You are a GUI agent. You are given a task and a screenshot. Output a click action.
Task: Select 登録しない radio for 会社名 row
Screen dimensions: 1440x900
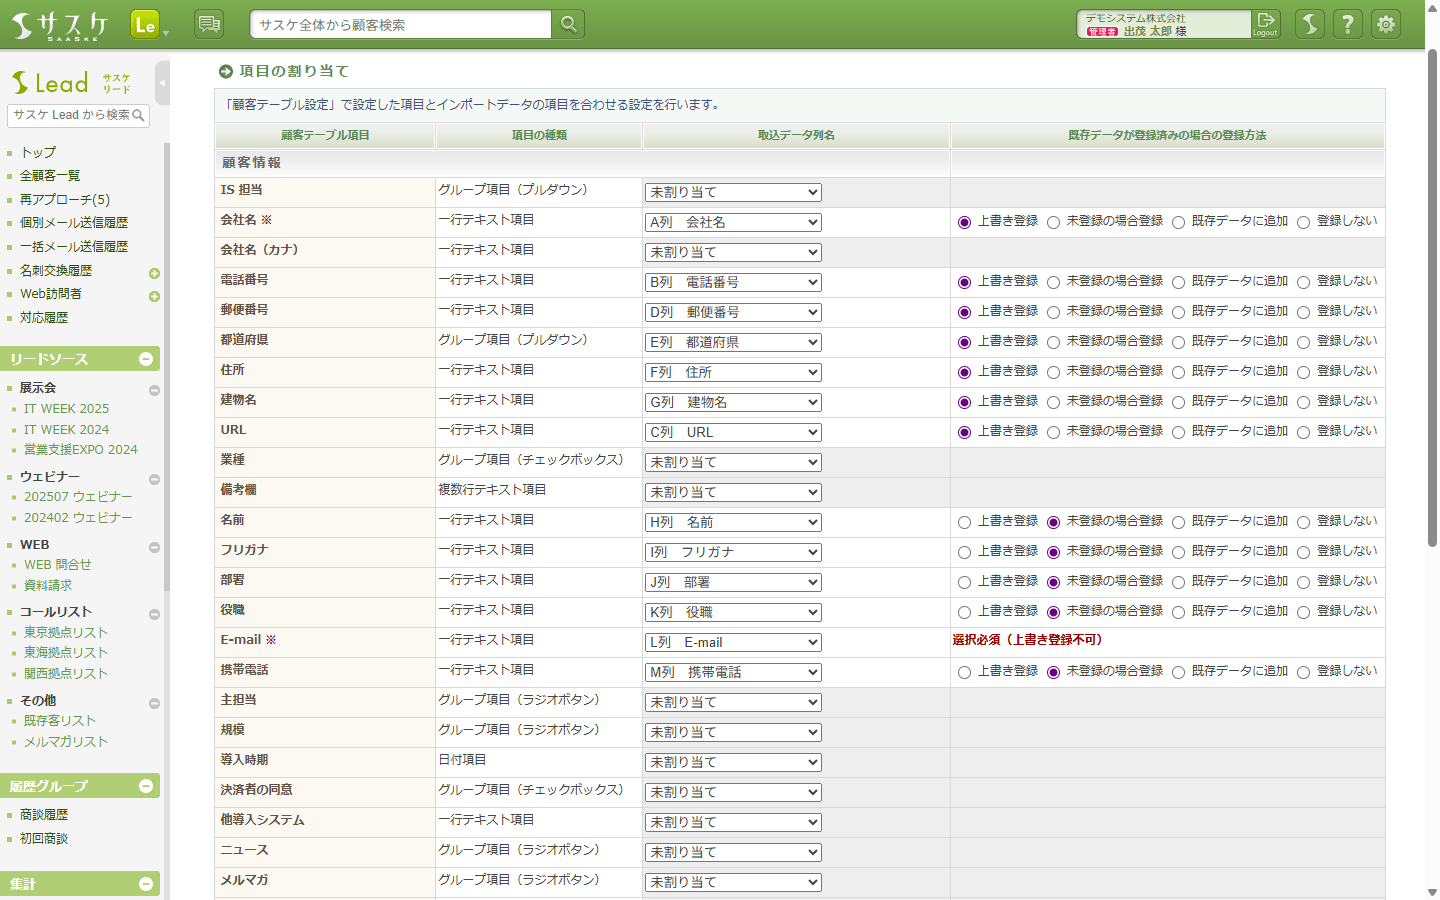click(1303, 223)
